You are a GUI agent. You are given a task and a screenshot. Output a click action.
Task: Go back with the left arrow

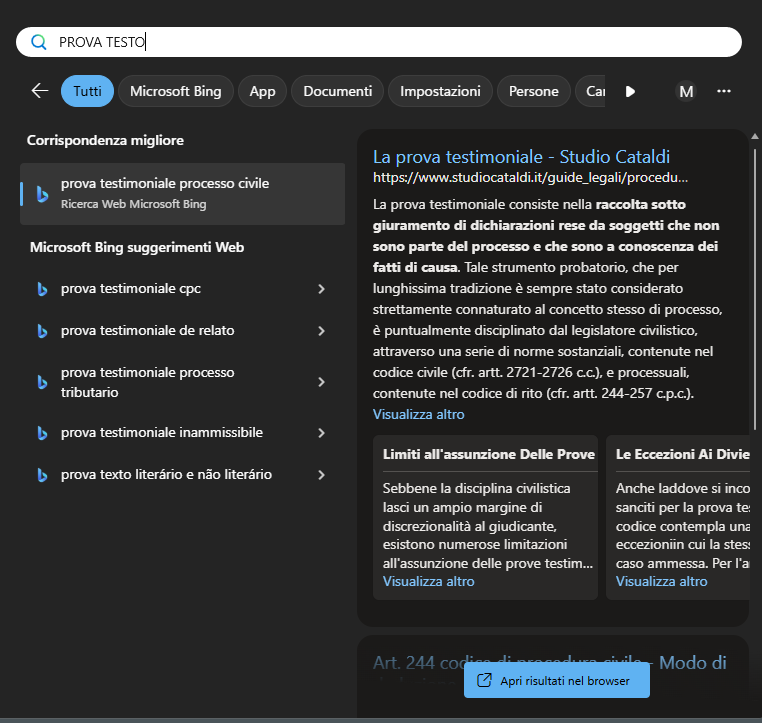pos(40,90)
